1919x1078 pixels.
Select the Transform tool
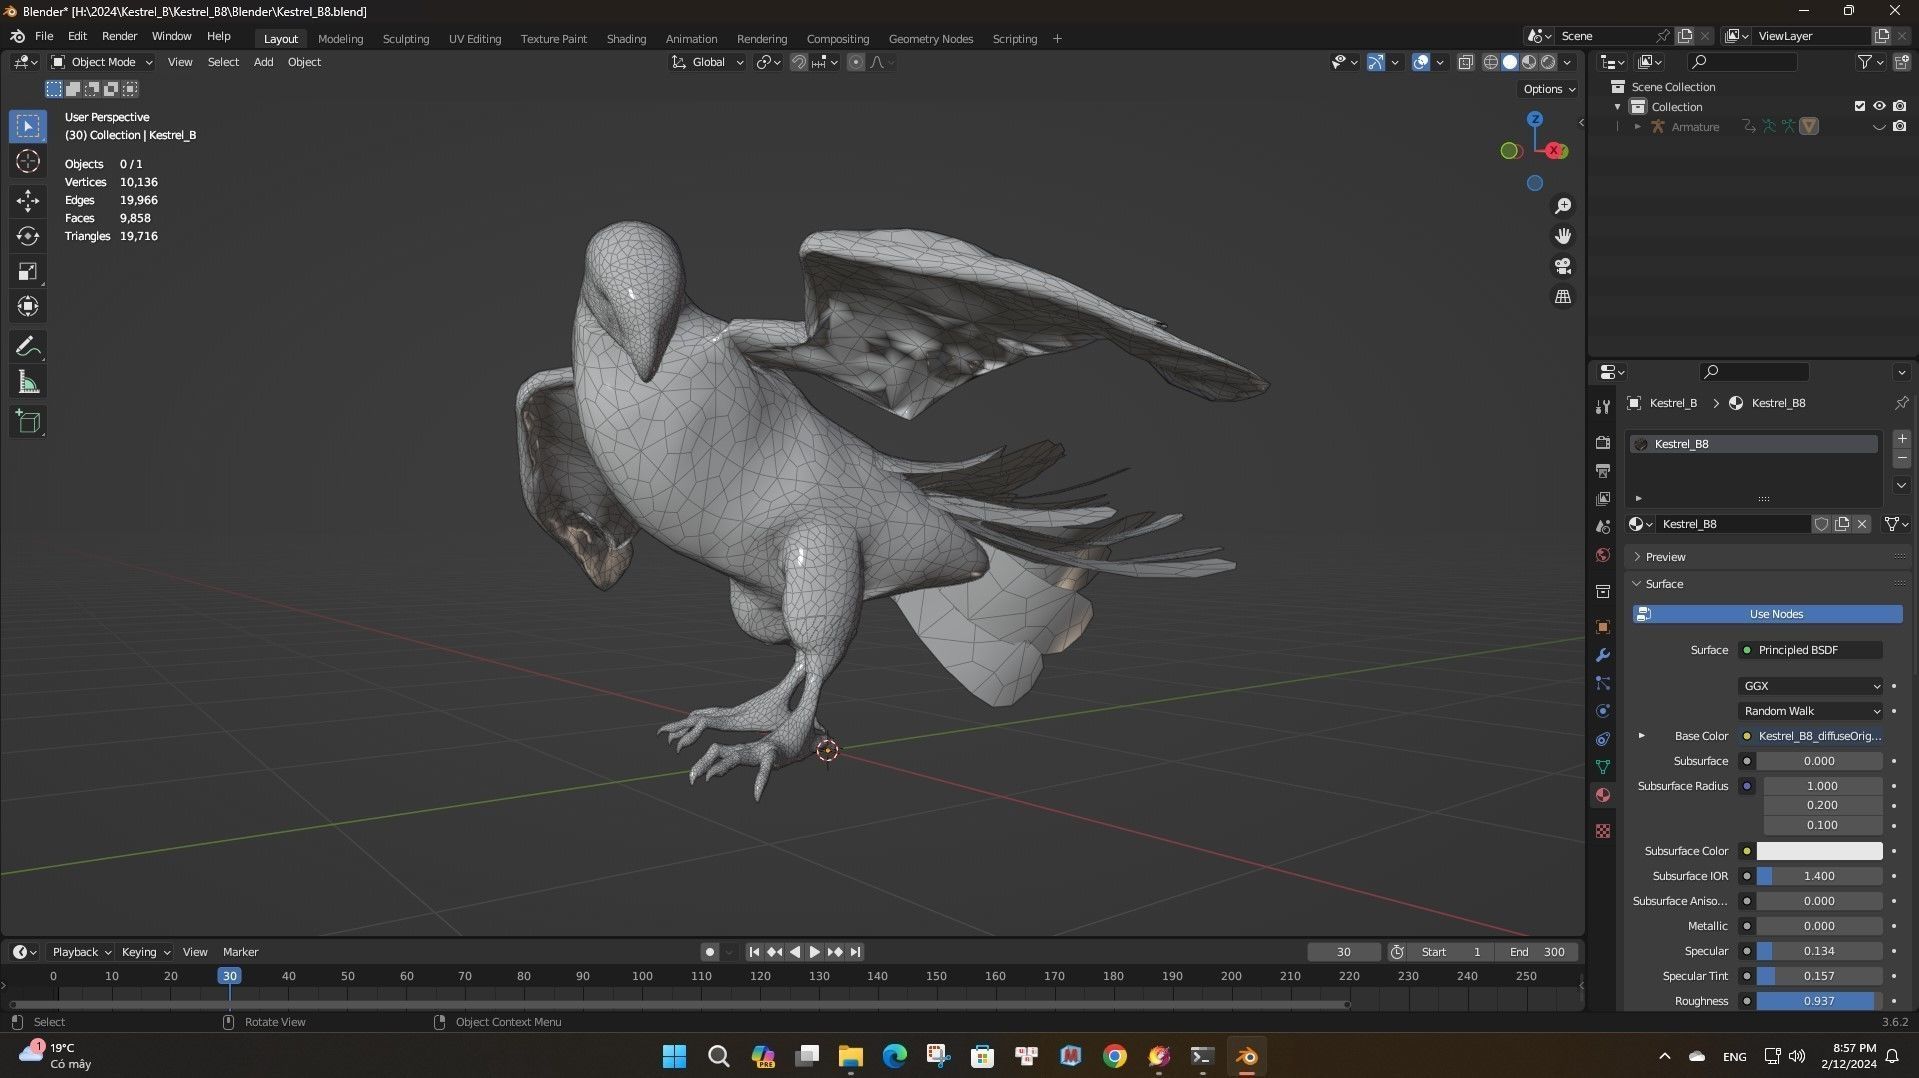[x=28, y=306]
